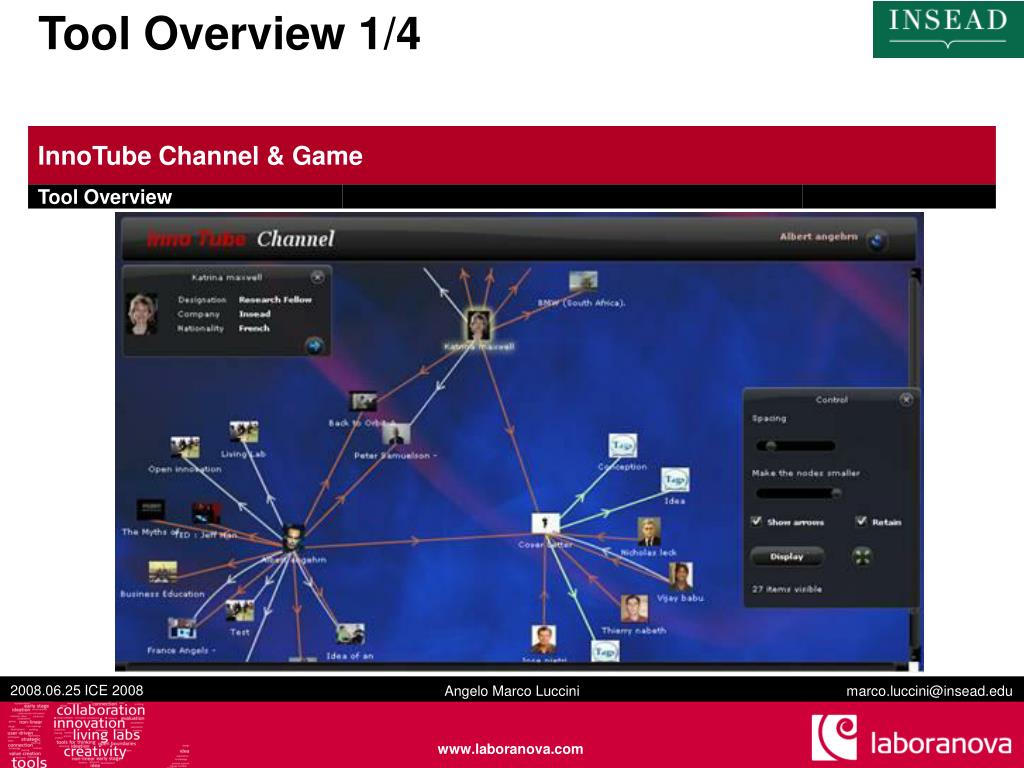Select the Test node thumbnail

(x=240, y=611)
